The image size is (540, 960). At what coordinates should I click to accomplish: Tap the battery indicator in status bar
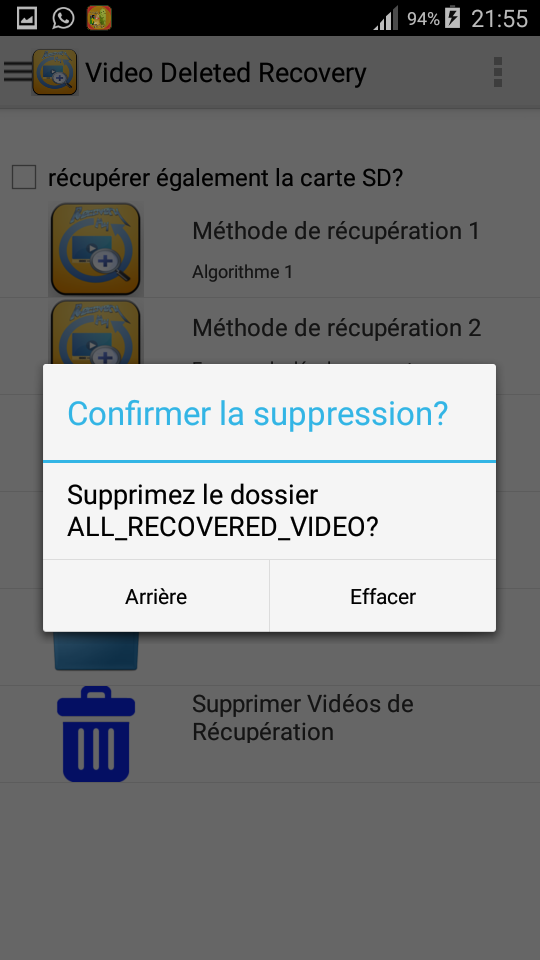pyautogui.click(x=452, y=18)
